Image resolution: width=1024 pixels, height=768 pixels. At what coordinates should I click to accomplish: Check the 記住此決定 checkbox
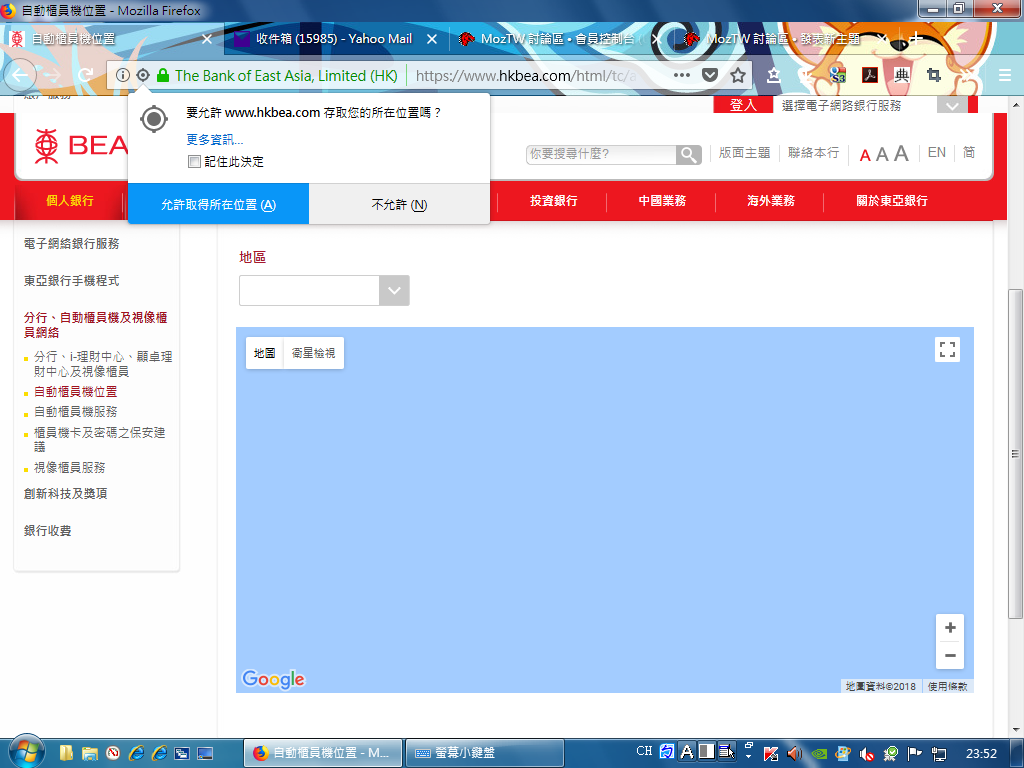pyautogui.click(x=194, y=162)
